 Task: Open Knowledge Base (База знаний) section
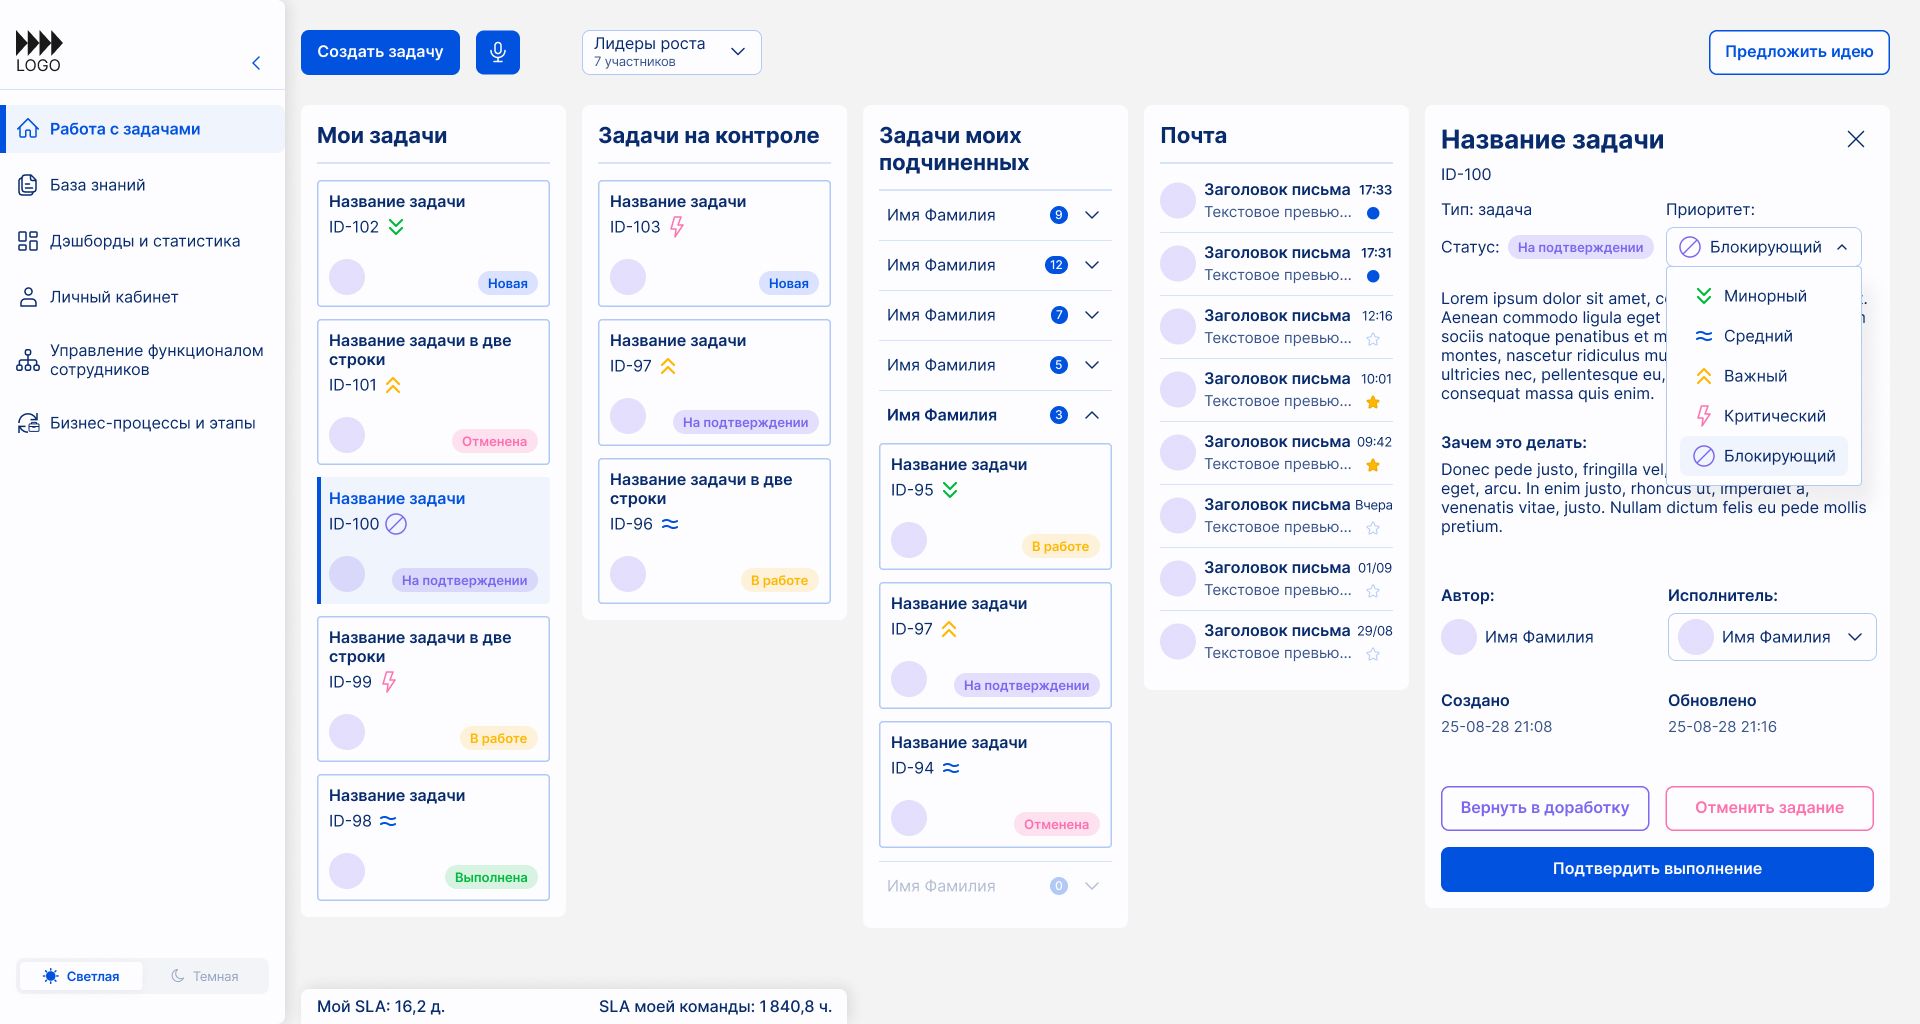point(97,185)
